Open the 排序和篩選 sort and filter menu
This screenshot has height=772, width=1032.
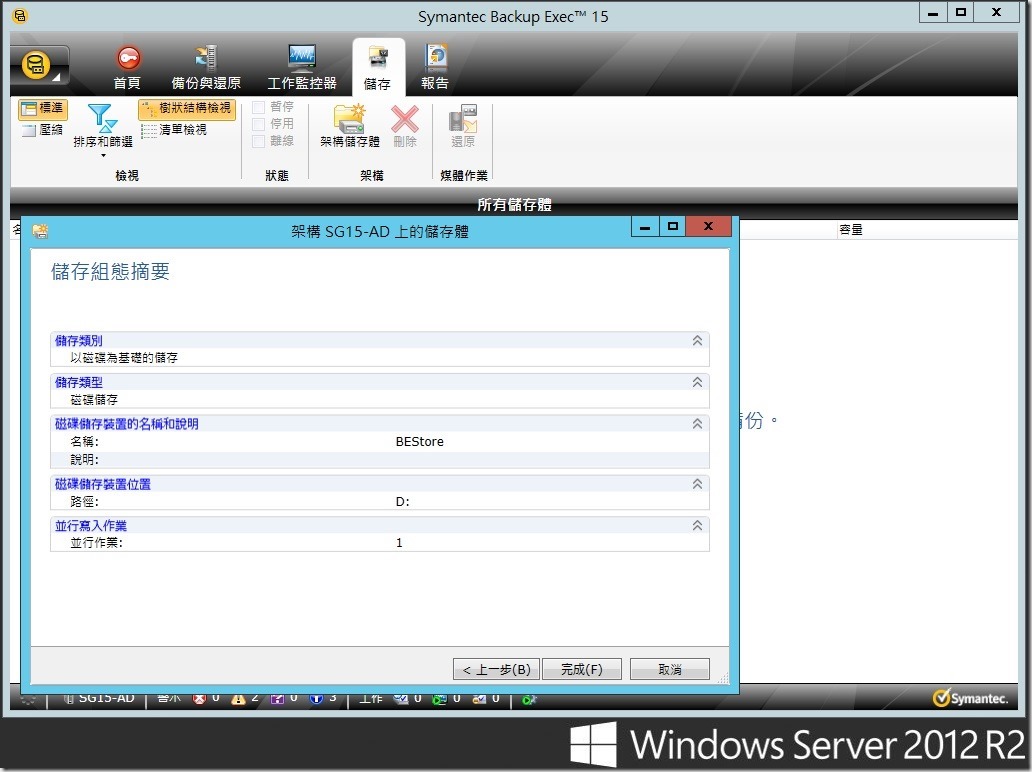(103, 129)
